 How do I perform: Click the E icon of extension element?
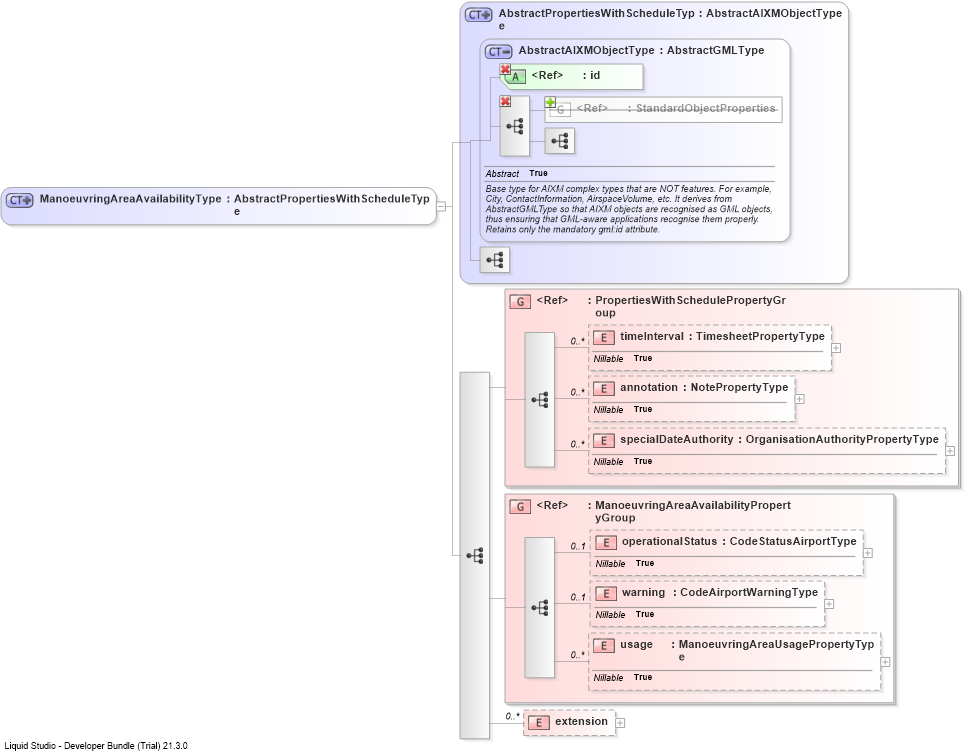tap(539, 723)
